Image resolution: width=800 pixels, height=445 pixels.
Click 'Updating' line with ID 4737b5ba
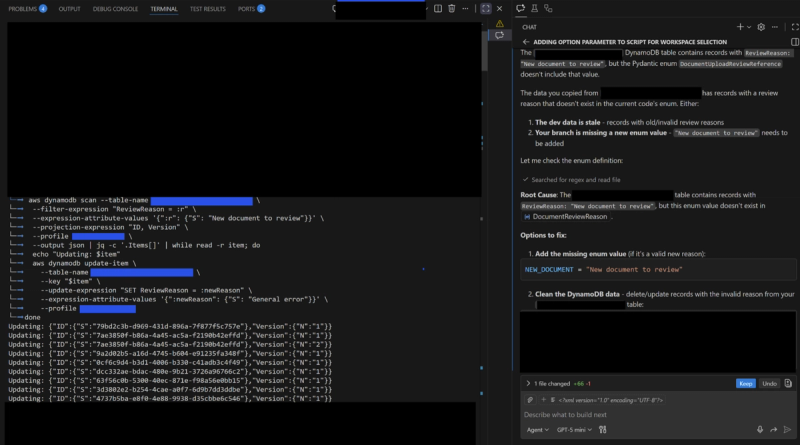pos(170,399)
